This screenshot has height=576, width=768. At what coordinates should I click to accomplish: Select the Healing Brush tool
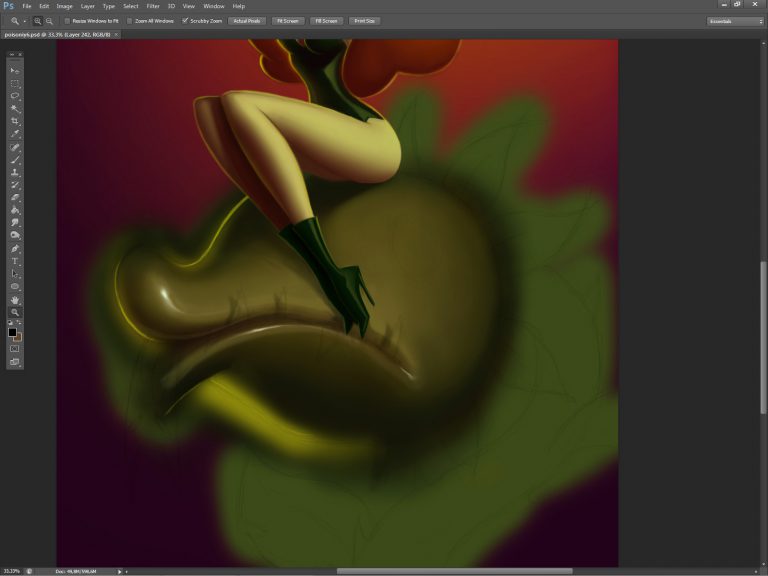15,147
